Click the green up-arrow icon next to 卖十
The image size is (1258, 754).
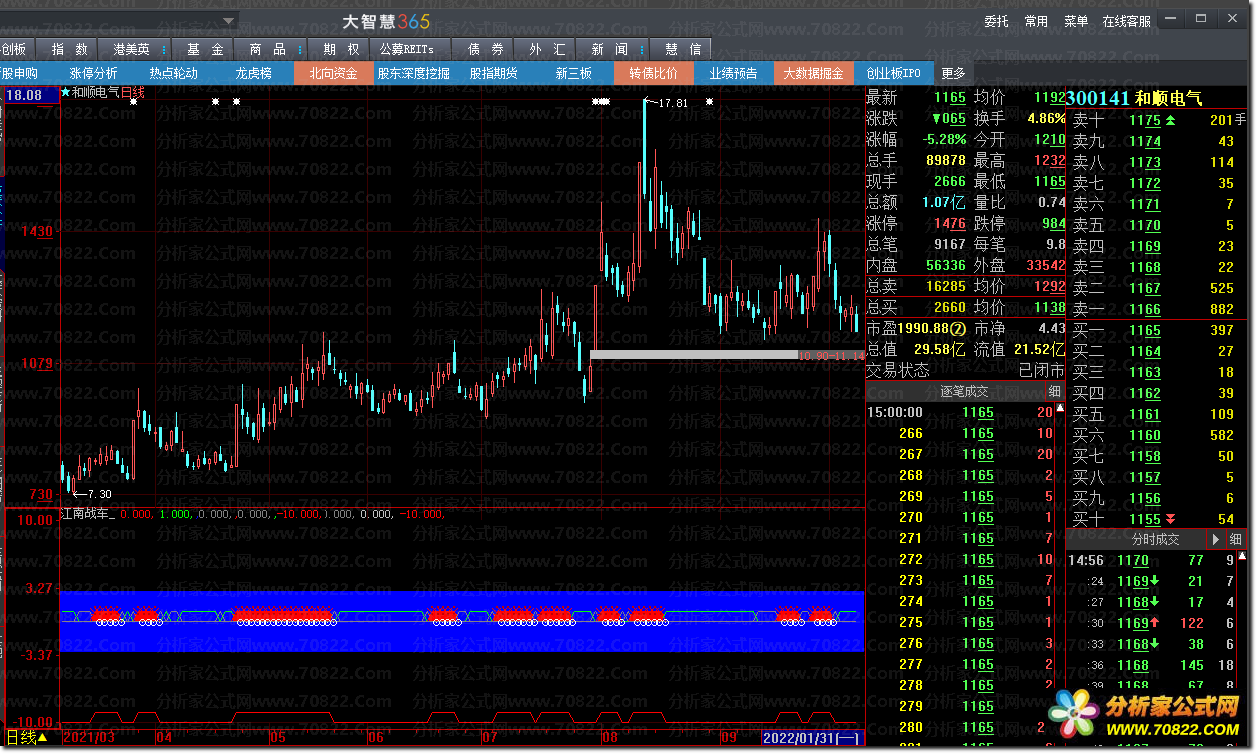click(x=1171, y=120)
